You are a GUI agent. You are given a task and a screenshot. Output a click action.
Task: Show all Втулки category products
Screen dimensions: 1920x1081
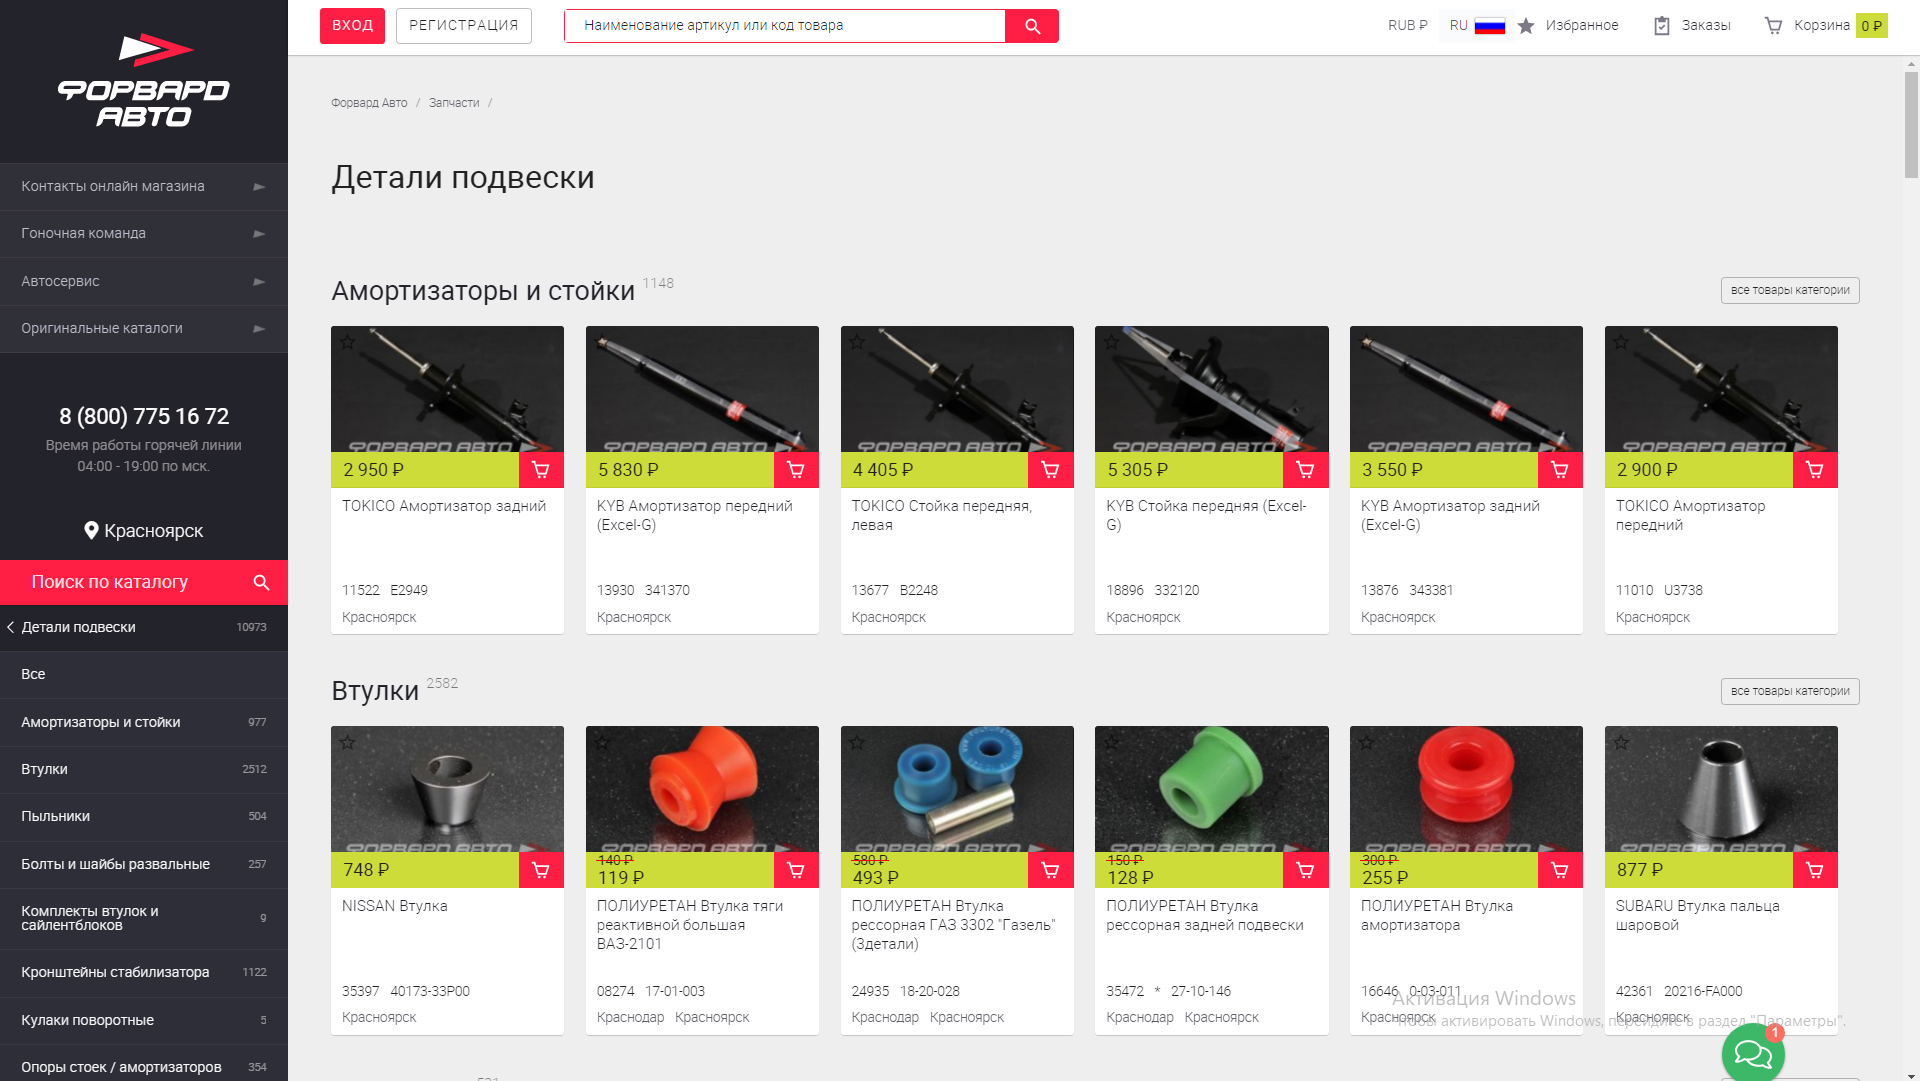tap(1790, 691)
